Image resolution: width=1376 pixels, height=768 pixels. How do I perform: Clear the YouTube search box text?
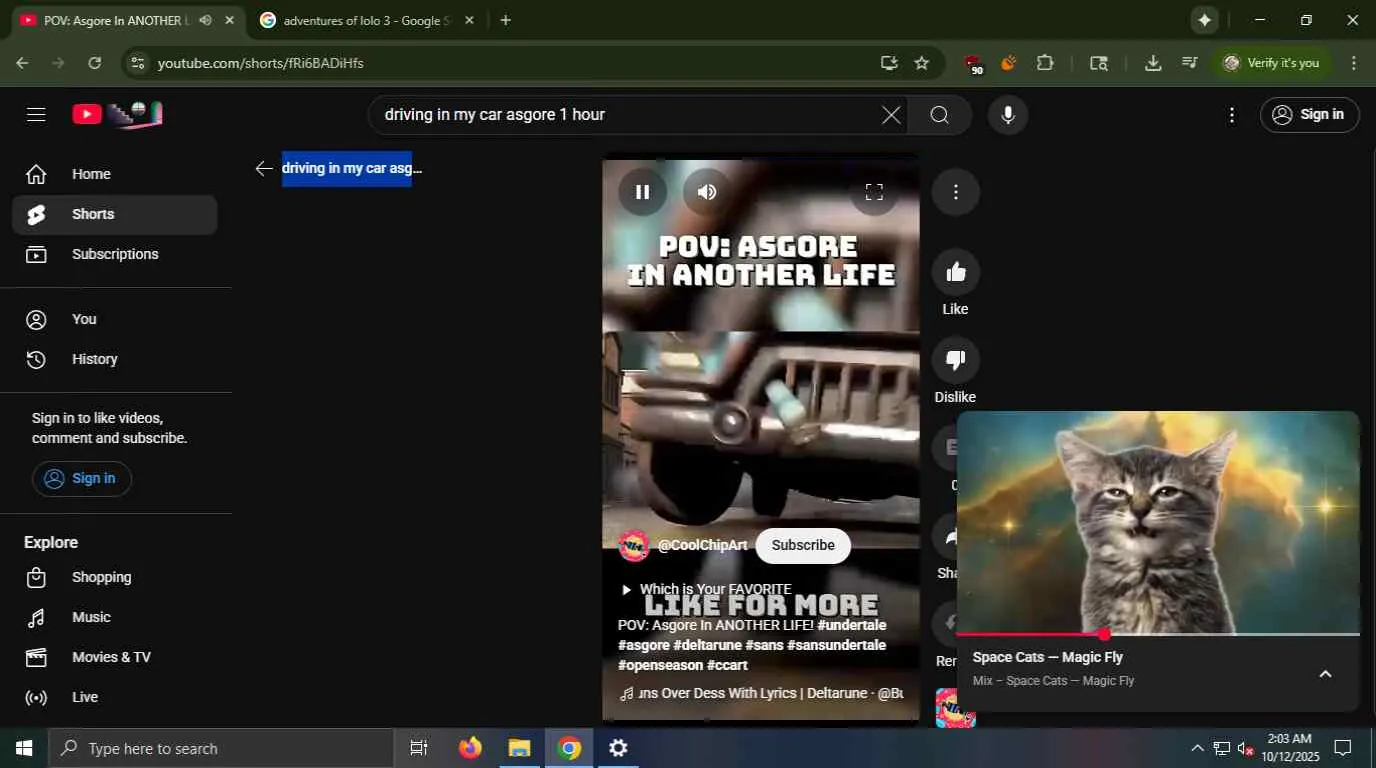890,115
